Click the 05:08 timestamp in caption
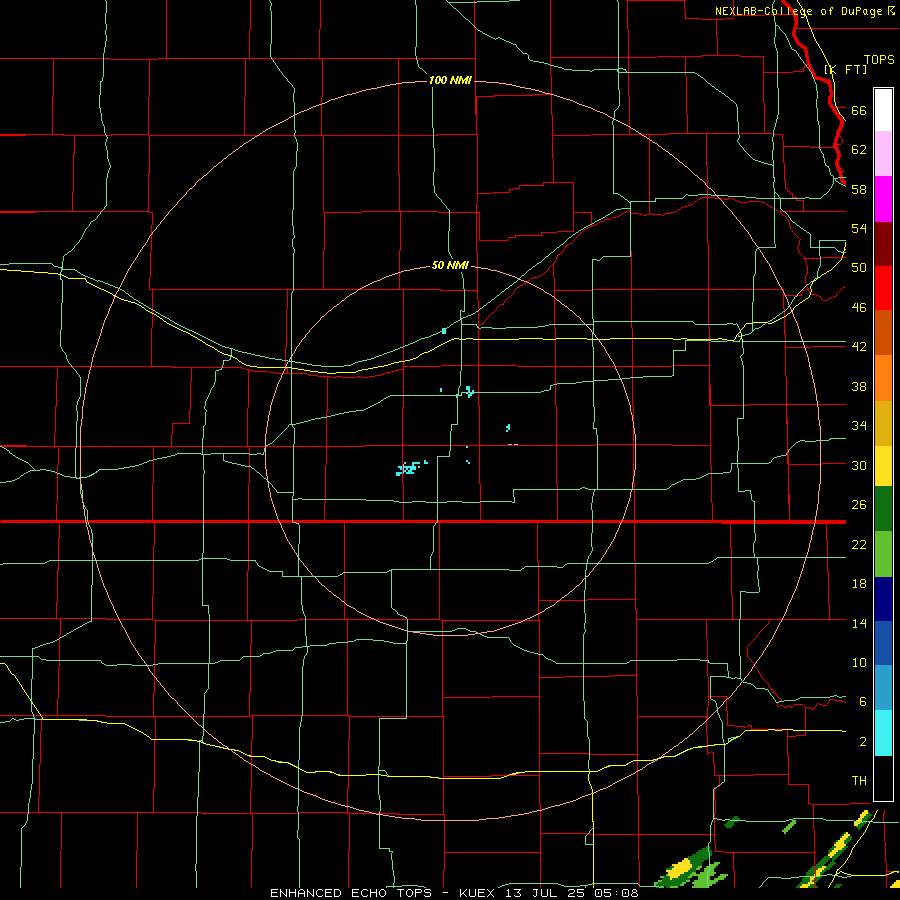Screen dimensions: 900x900 616,893
